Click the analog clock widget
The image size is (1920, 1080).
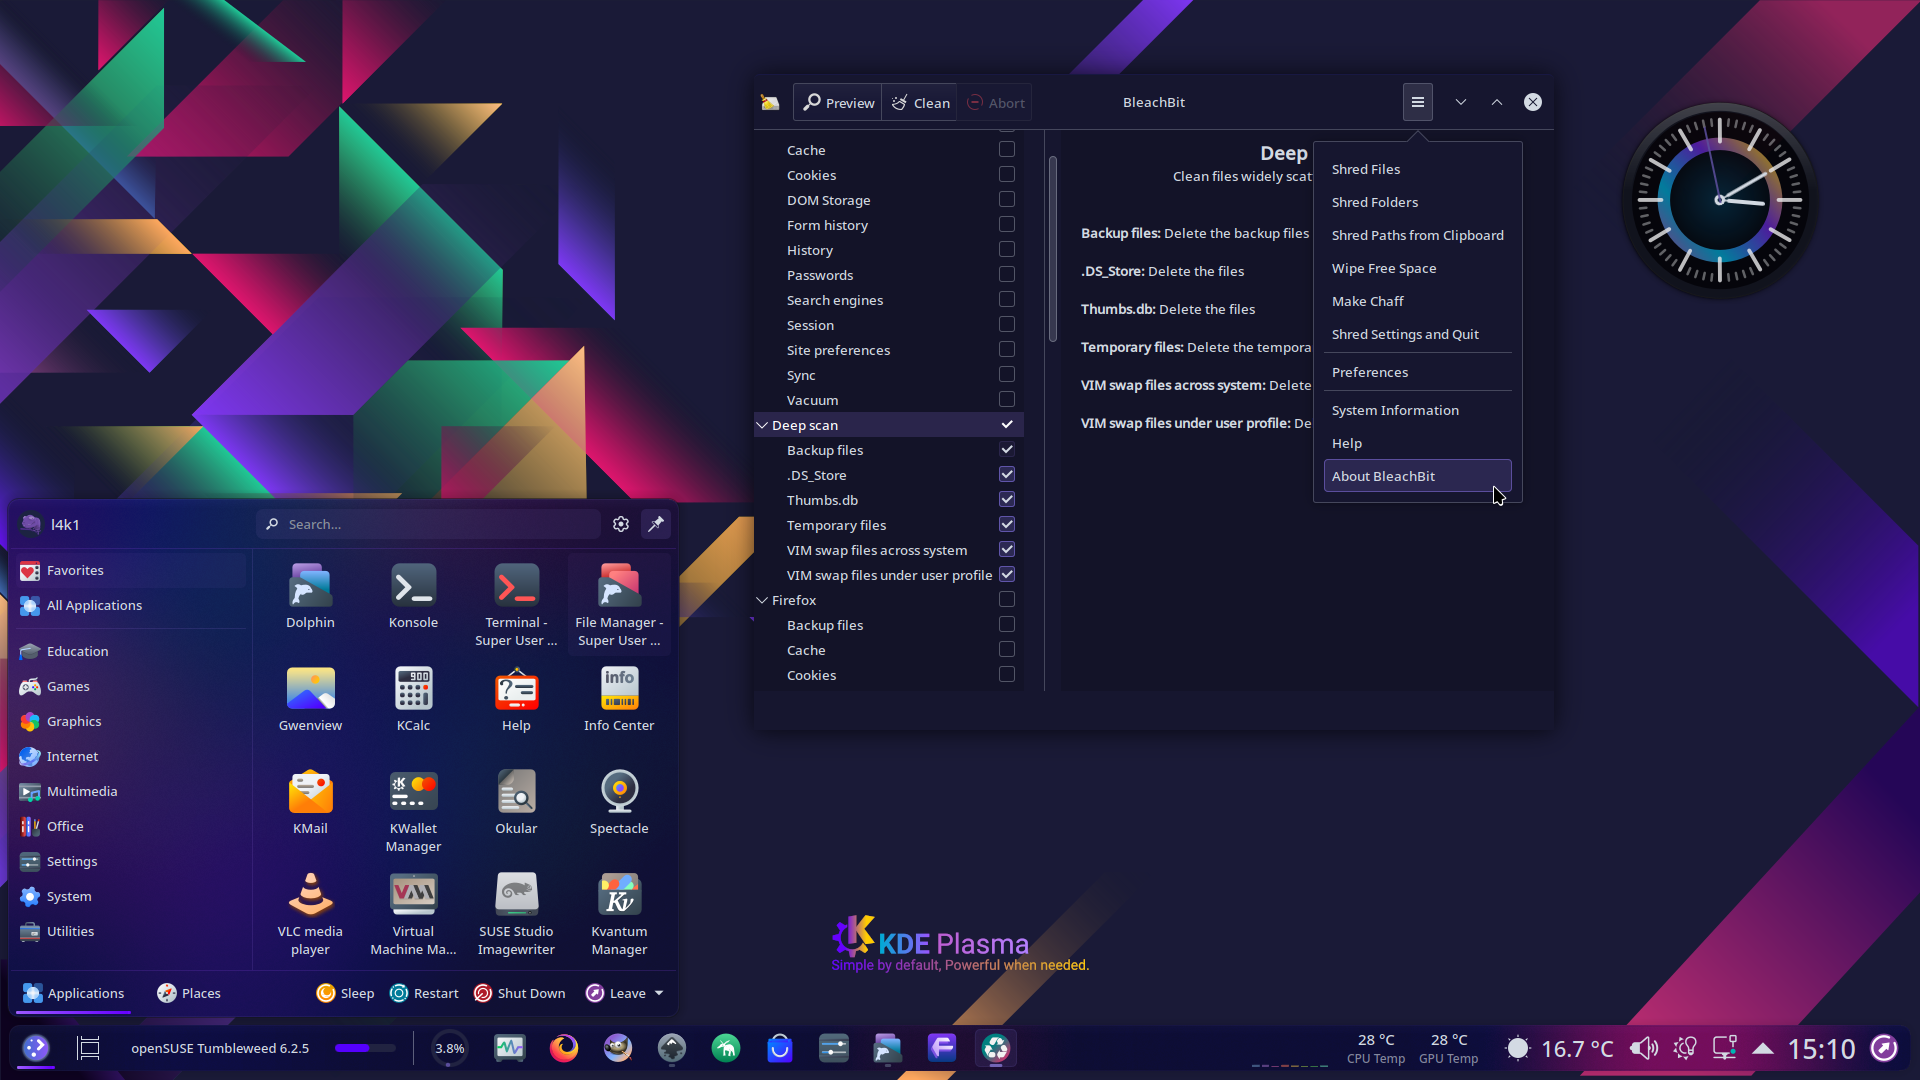point(1719,200)
